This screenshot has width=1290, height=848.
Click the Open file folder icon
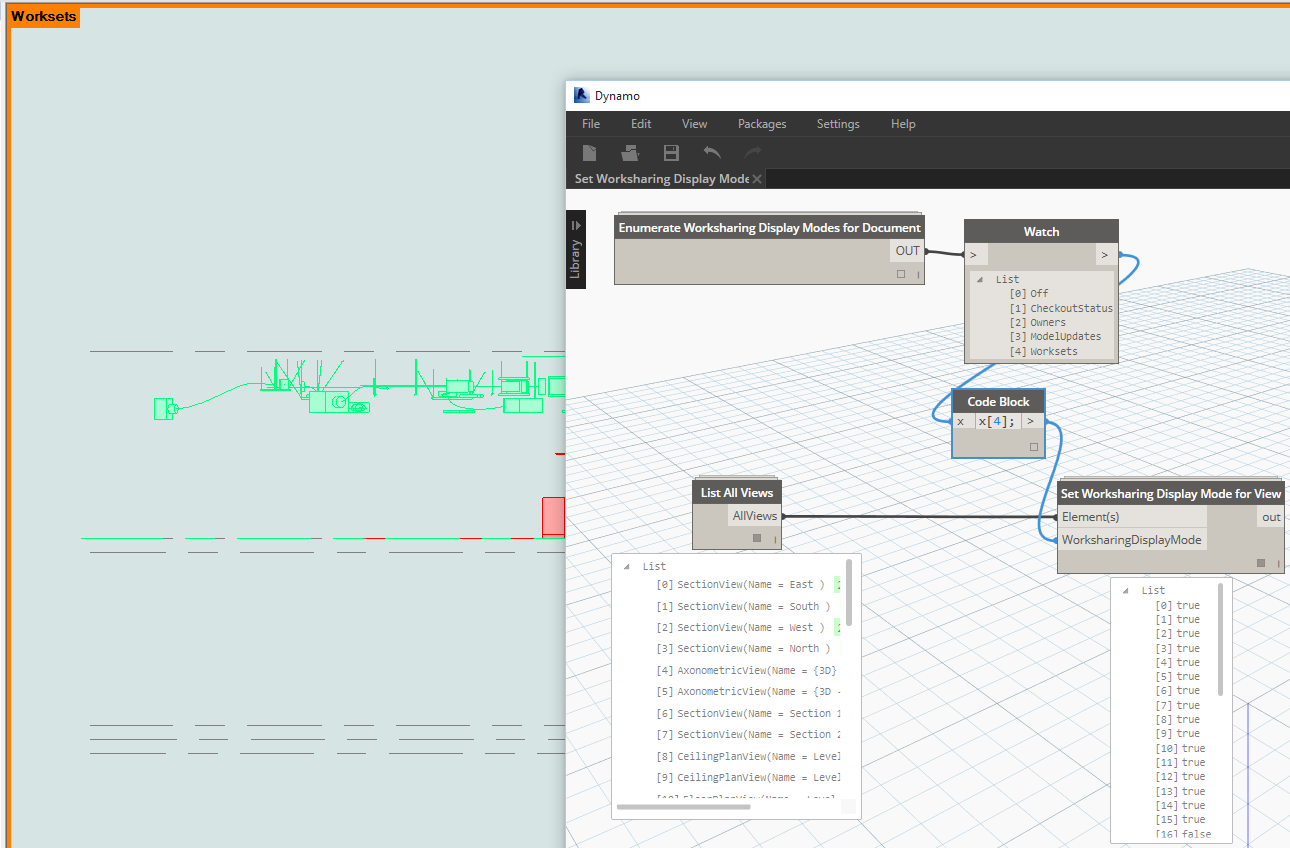(630, 153)
